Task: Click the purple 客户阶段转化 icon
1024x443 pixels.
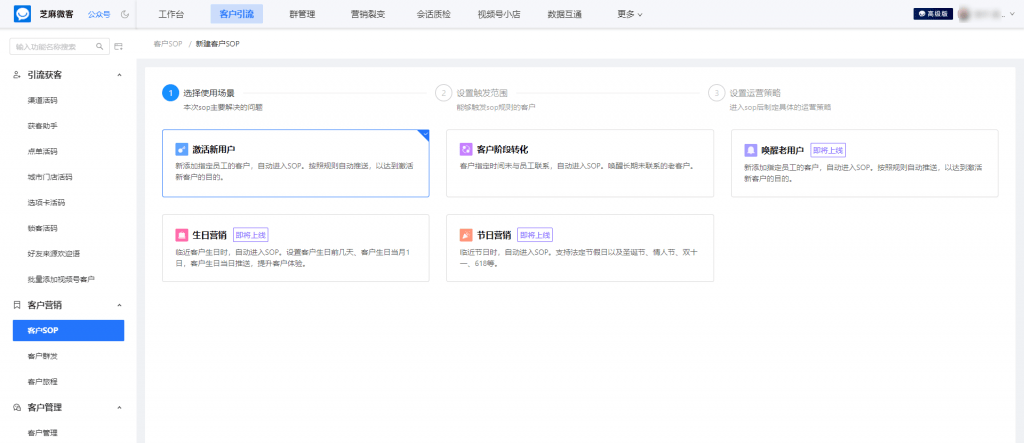Action: [x=465, y=149]
